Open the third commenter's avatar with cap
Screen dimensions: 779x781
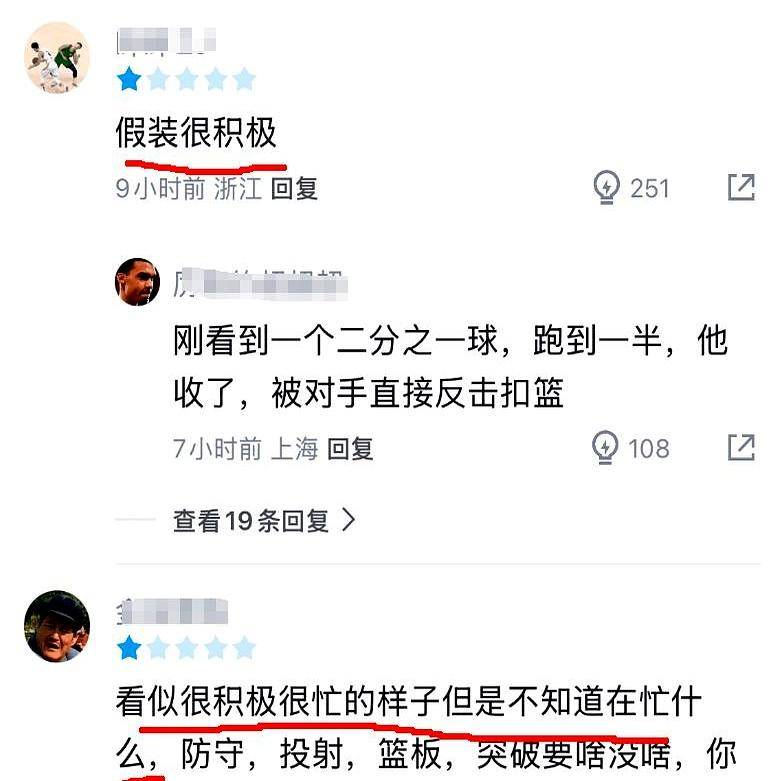57,626
